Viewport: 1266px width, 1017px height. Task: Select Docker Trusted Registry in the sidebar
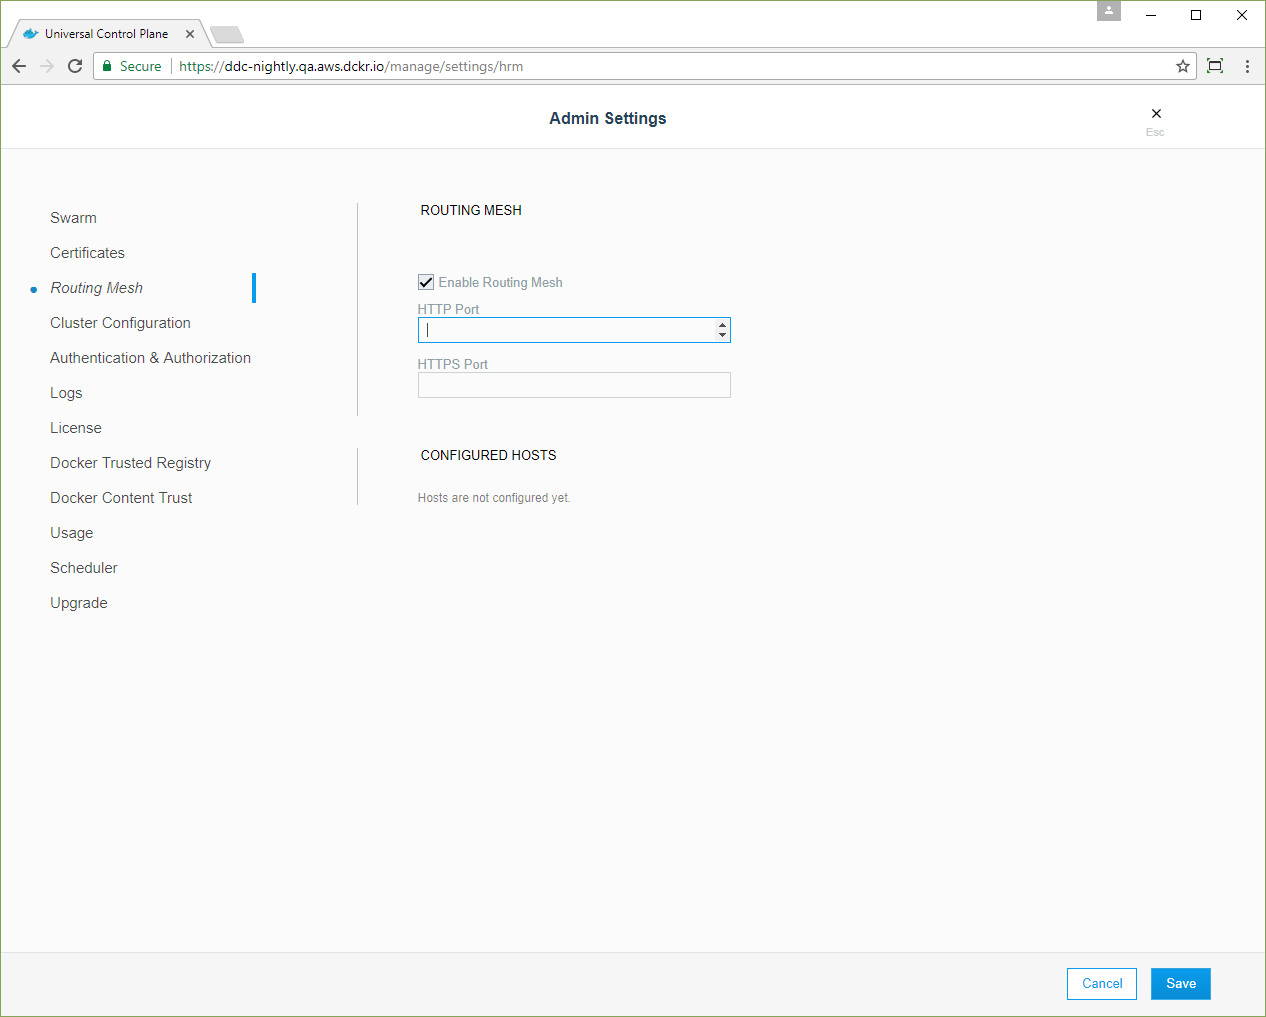[130, 462]
